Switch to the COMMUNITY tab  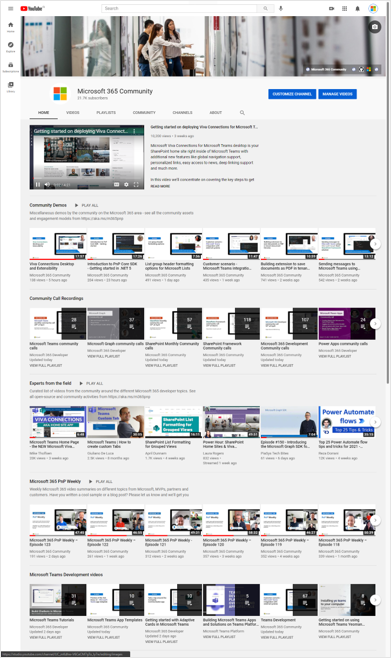pos(144,112)
